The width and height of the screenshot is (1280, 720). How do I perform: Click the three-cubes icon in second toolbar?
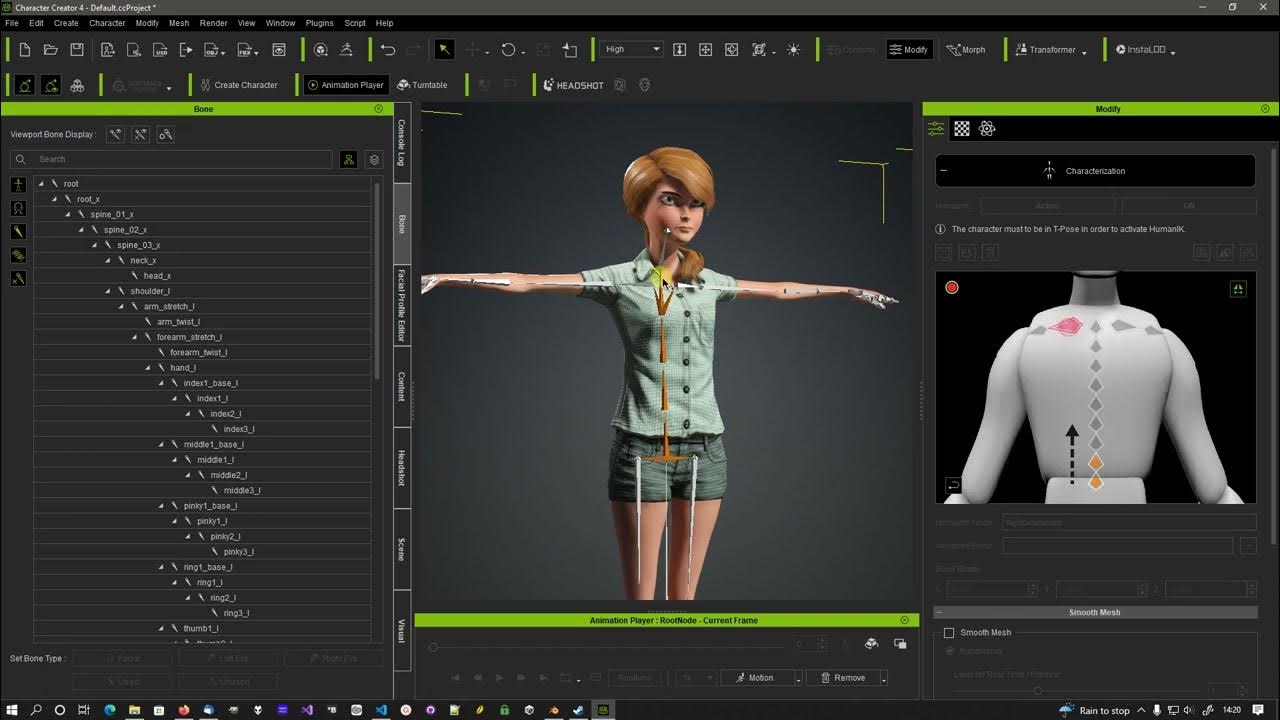pos(77,85)
